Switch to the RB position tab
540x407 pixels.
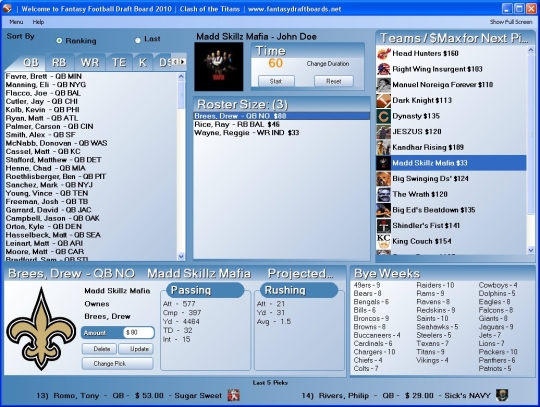point(59,62)
